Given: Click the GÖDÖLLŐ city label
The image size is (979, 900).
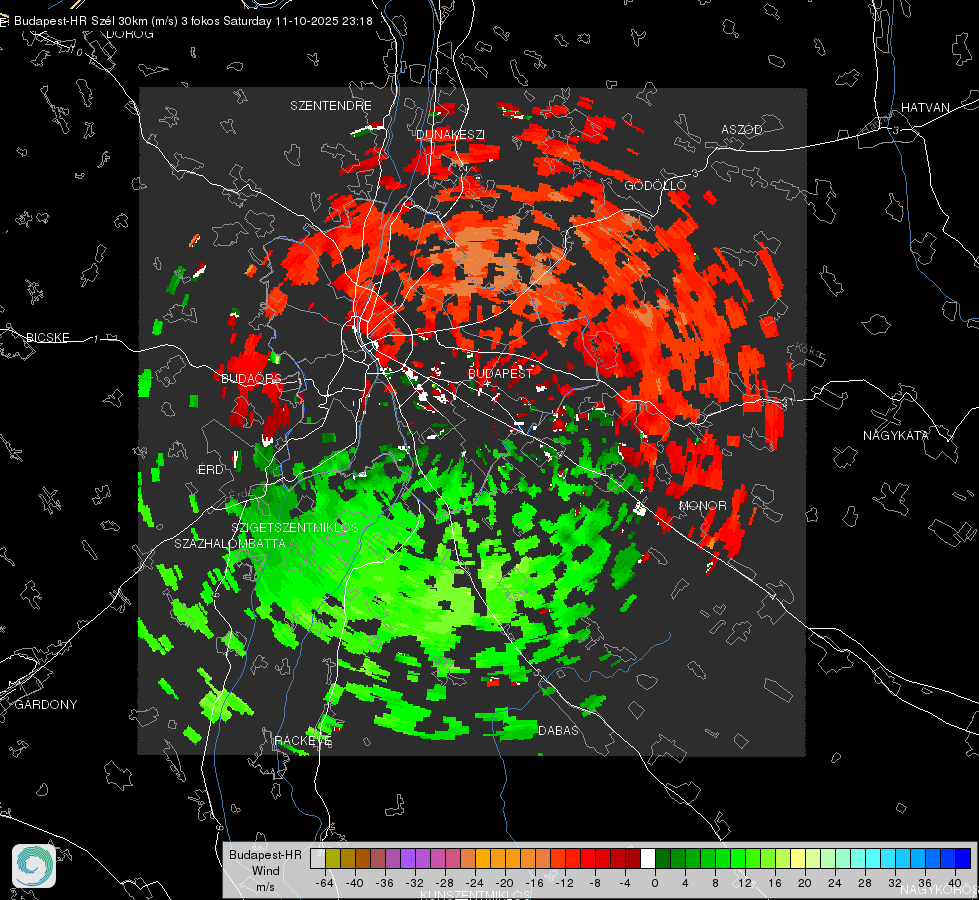Looking at the screenshot, I should pos(655,185).
